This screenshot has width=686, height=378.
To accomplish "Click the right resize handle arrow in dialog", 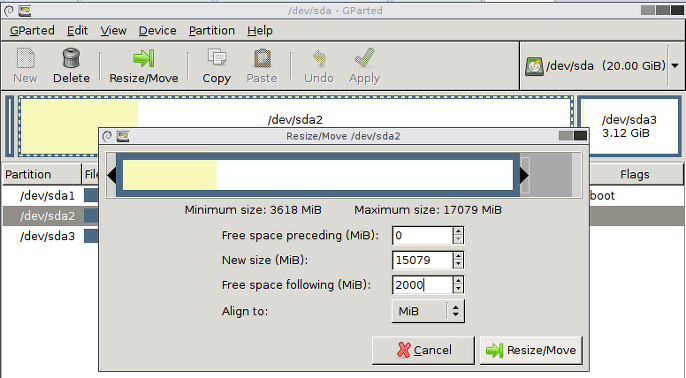I will click(524, 175).
